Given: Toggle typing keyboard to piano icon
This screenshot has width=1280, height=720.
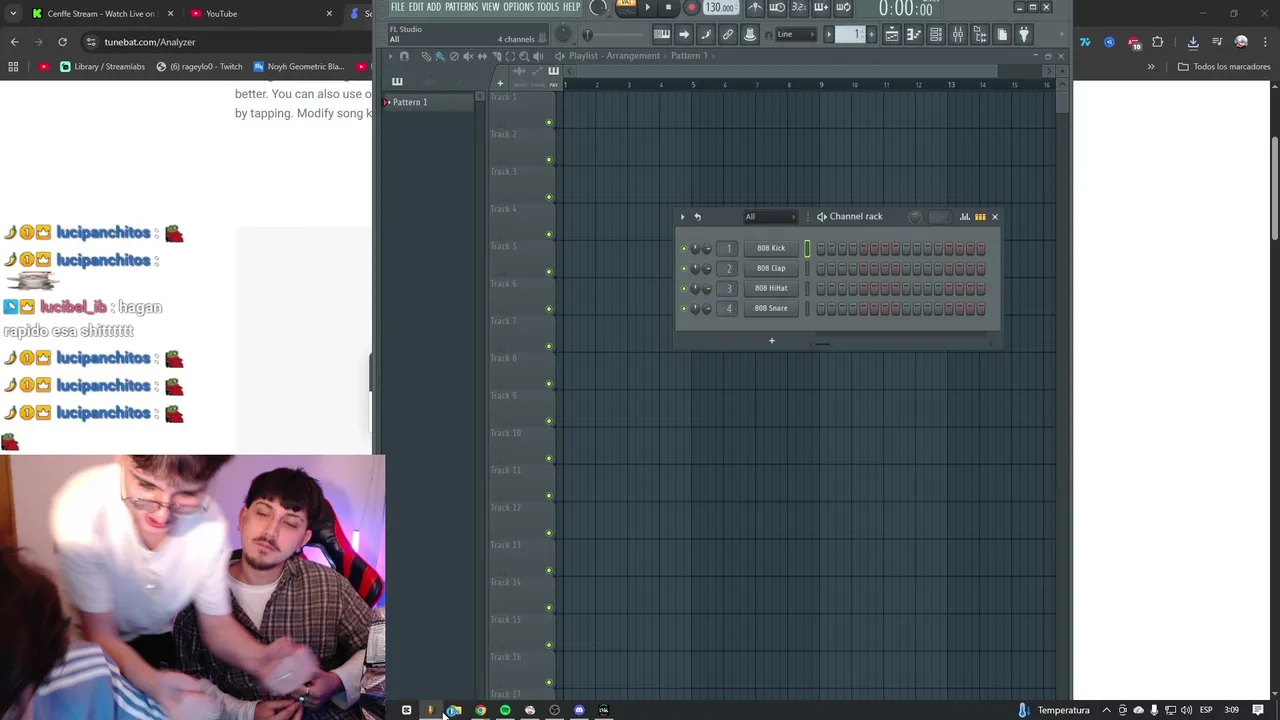Looking at the screenshot, I should (x=662, y=35).
